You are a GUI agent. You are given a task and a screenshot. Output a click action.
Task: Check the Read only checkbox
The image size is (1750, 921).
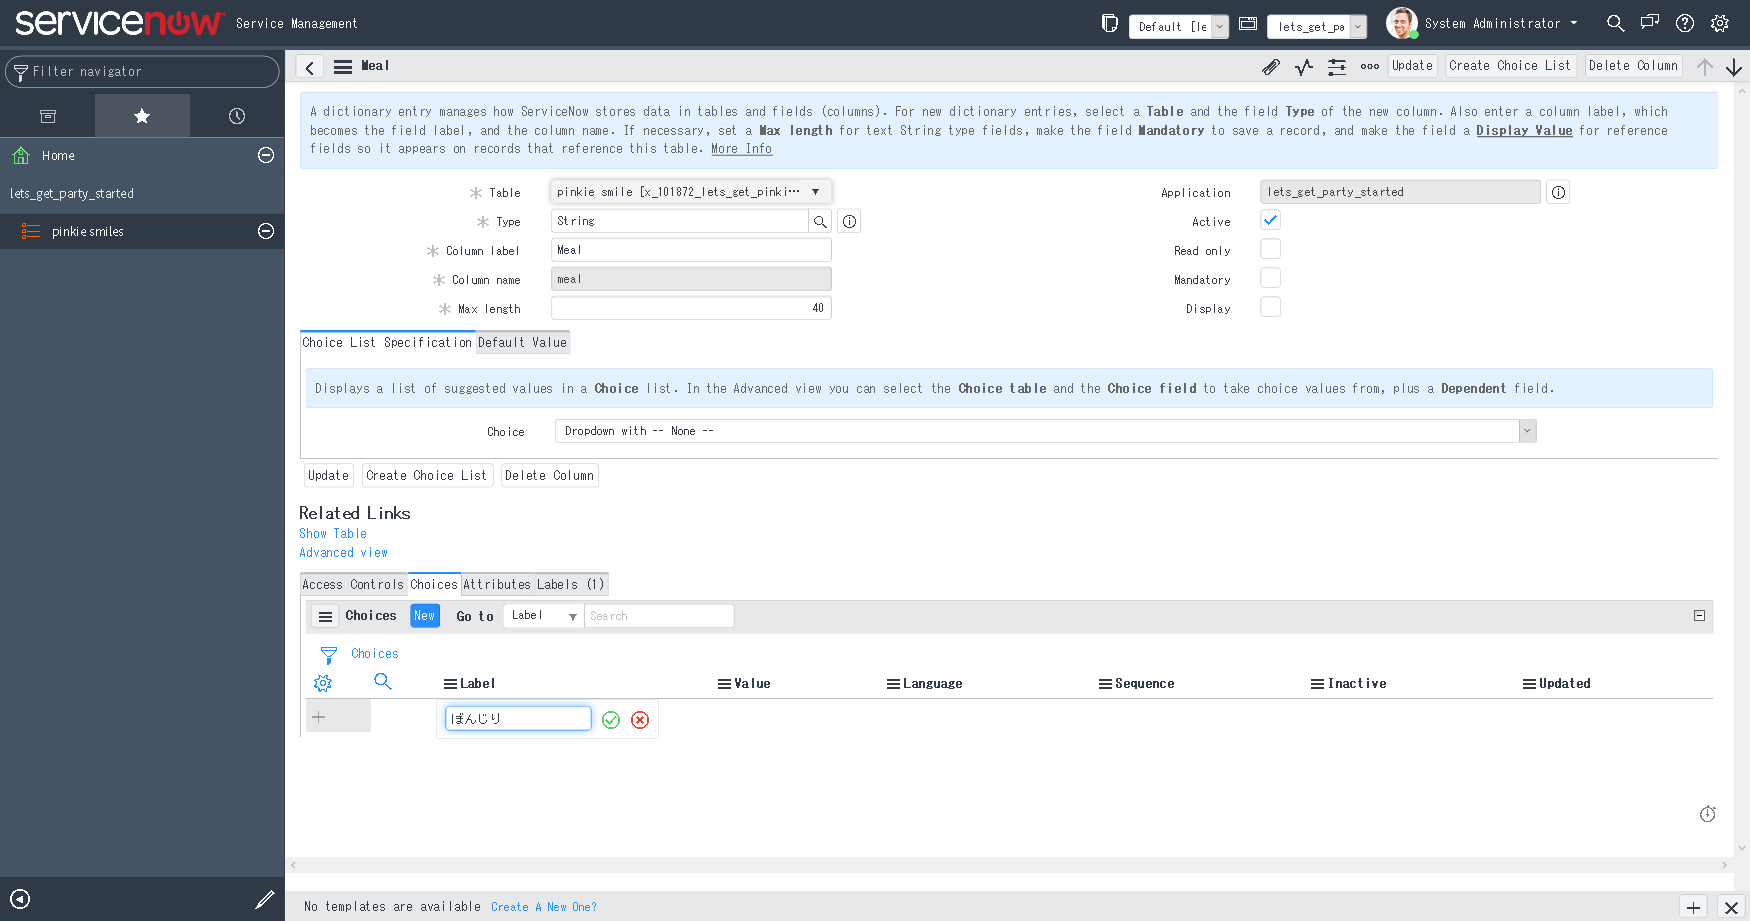[1270, 249]
